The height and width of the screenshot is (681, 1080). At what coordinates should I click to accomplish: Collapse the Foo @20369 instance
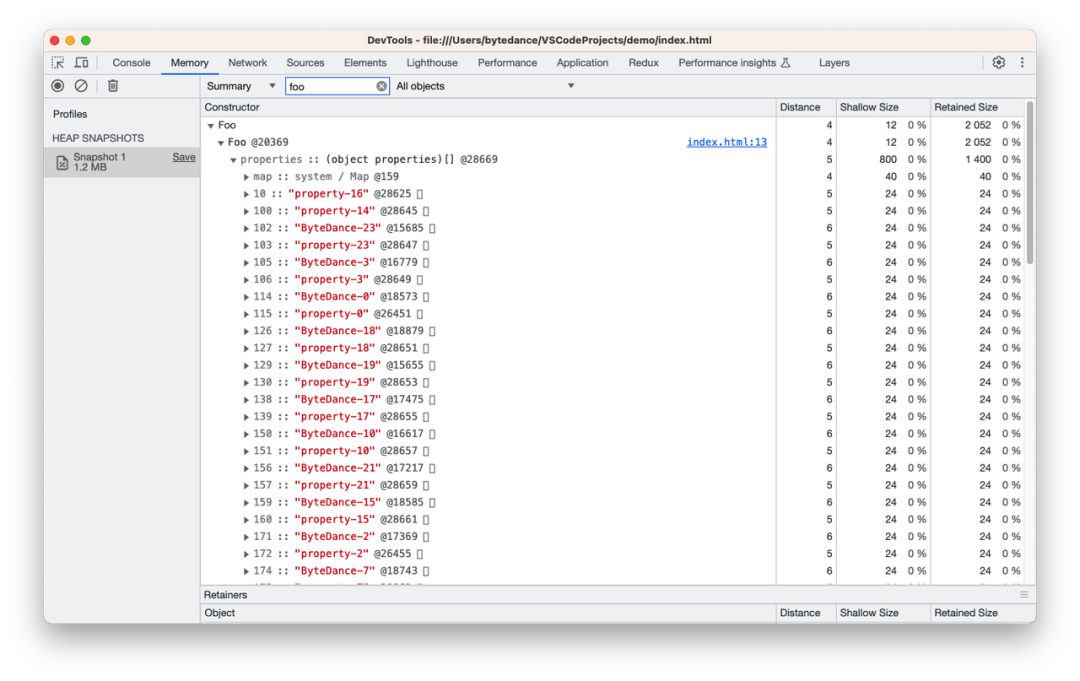click(x=221, y=143)
